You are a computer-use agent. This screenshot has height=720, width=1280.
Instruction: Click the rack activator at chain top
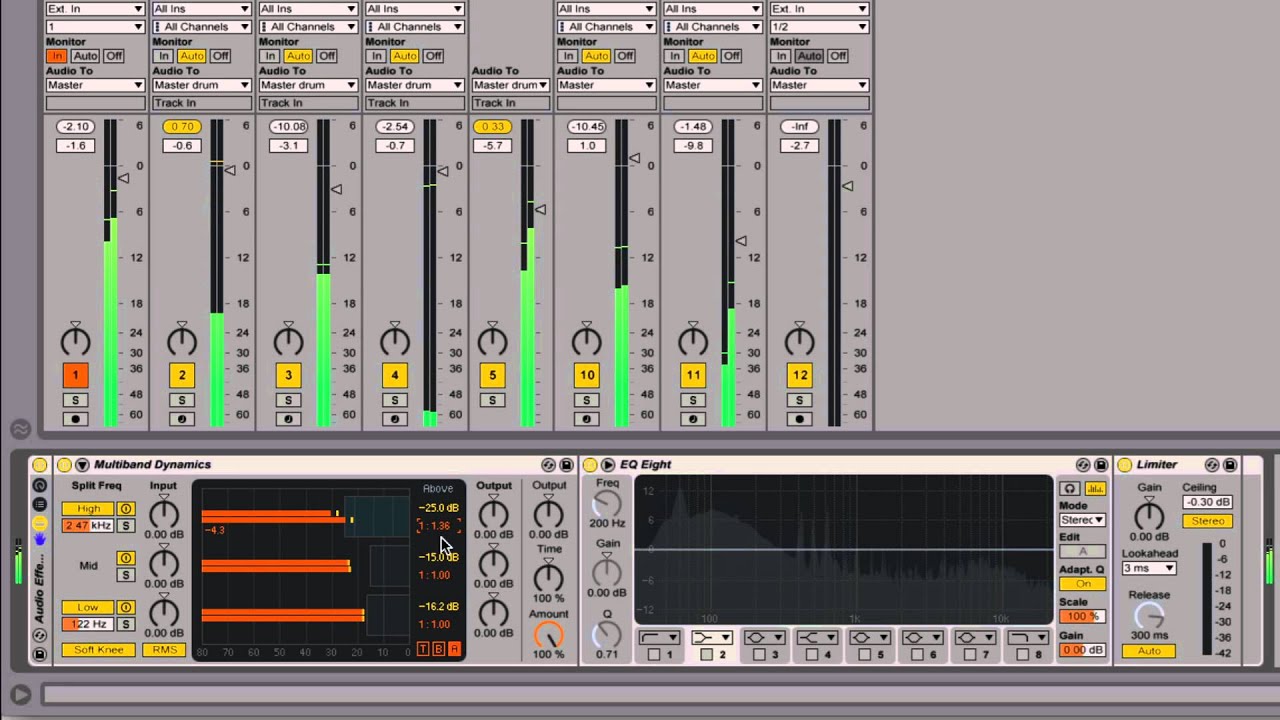pyautogui.click(x=39, y=465)
